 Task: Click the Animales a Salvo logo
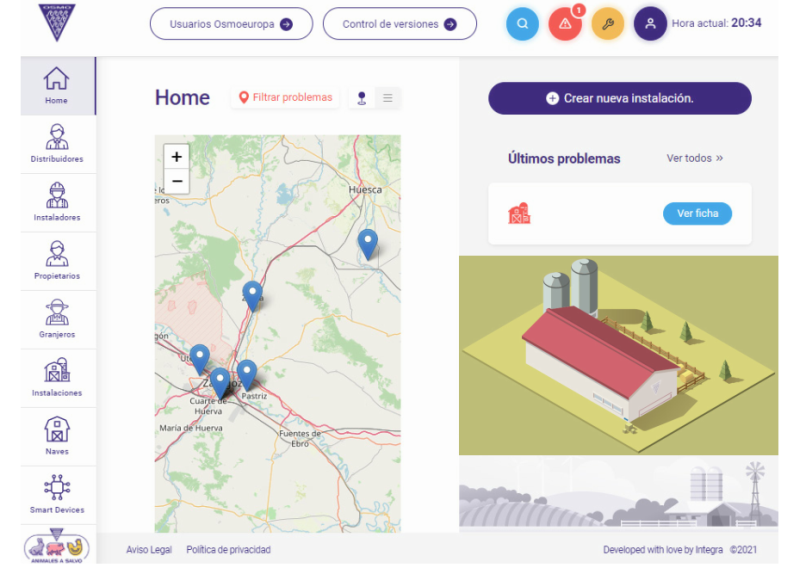(x=57, y=548)
